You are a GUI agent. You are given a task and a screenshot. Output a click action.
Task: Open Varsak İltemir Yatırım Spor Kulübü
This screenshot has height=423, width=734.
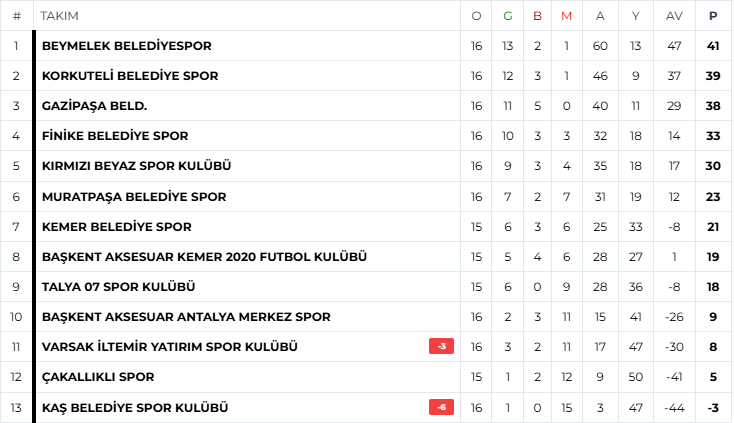click(x=169, y=347)
